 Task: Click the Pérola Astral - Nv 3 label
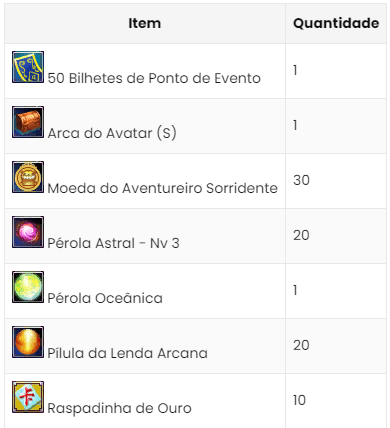click(x=113, y=243)
